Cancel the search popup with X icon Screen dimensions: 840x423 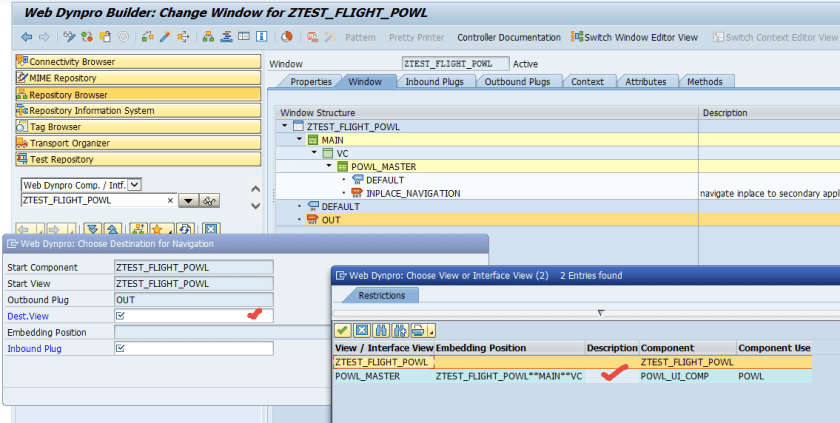coord(362,330)
